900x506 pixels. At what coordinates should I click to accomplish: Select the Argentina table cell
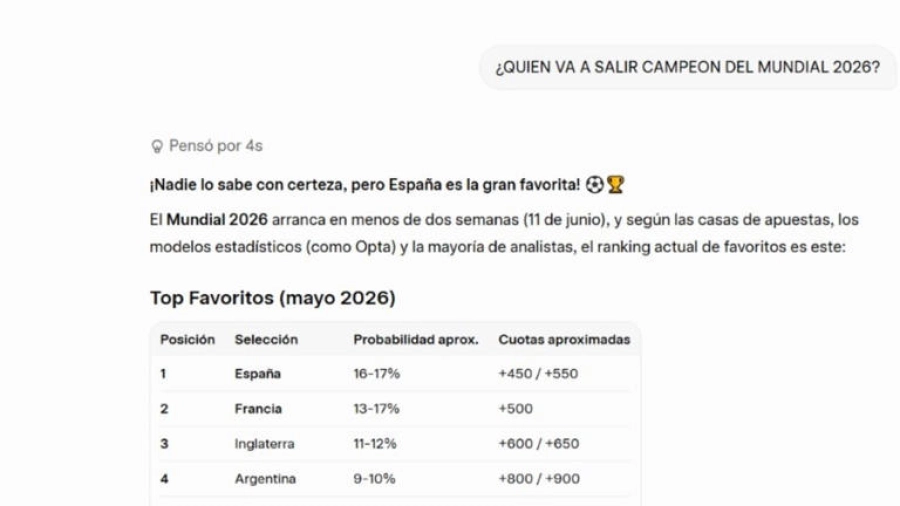pyautogui.click(x=265, y=479)
